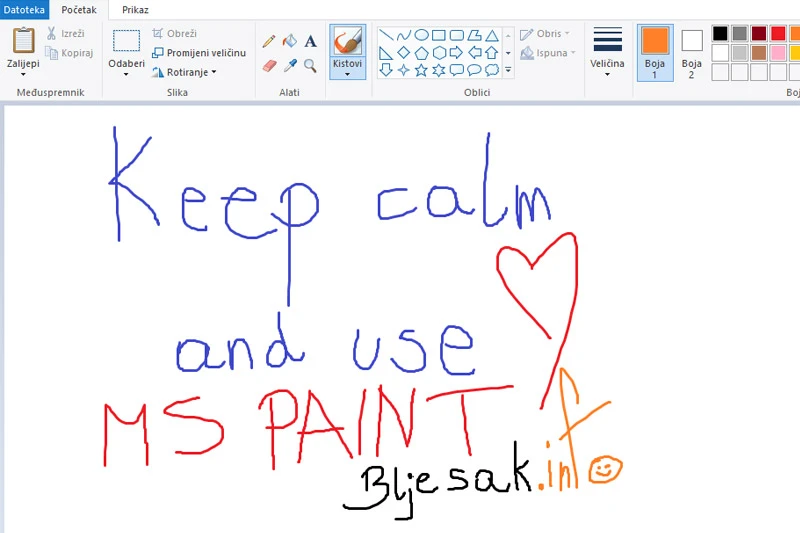Pick the Rounded rectangular callout shape
Viewport: 800px width, 533px height.
457,70
